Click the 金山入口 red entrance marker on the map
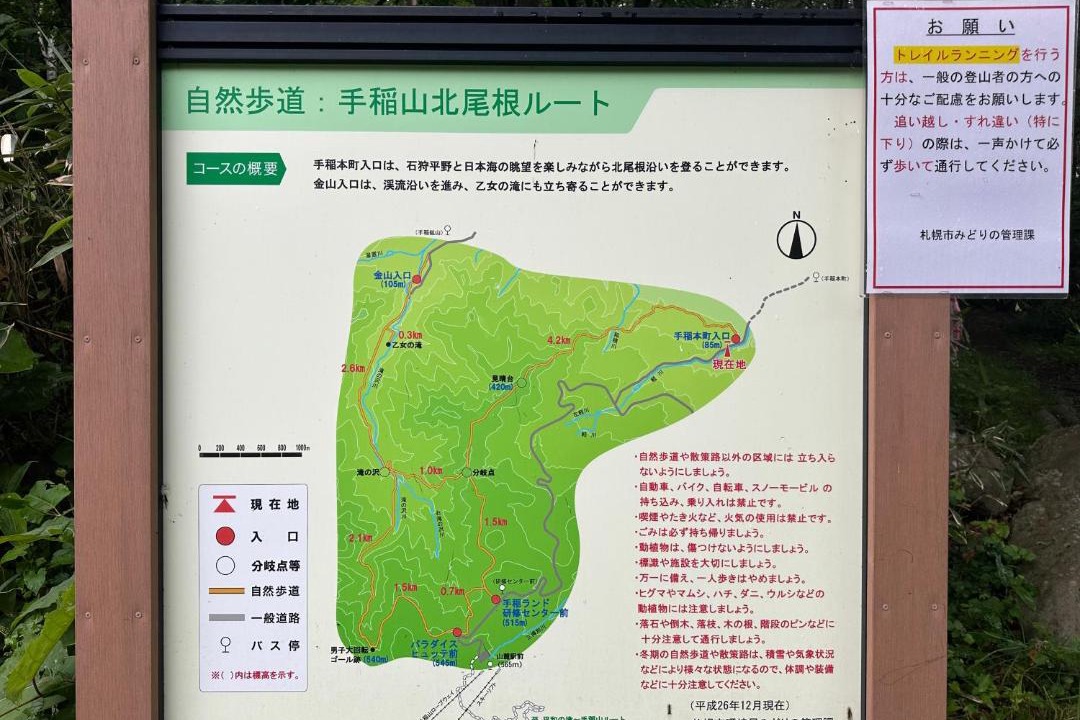Screen dimensions: 1080x720 417,280
